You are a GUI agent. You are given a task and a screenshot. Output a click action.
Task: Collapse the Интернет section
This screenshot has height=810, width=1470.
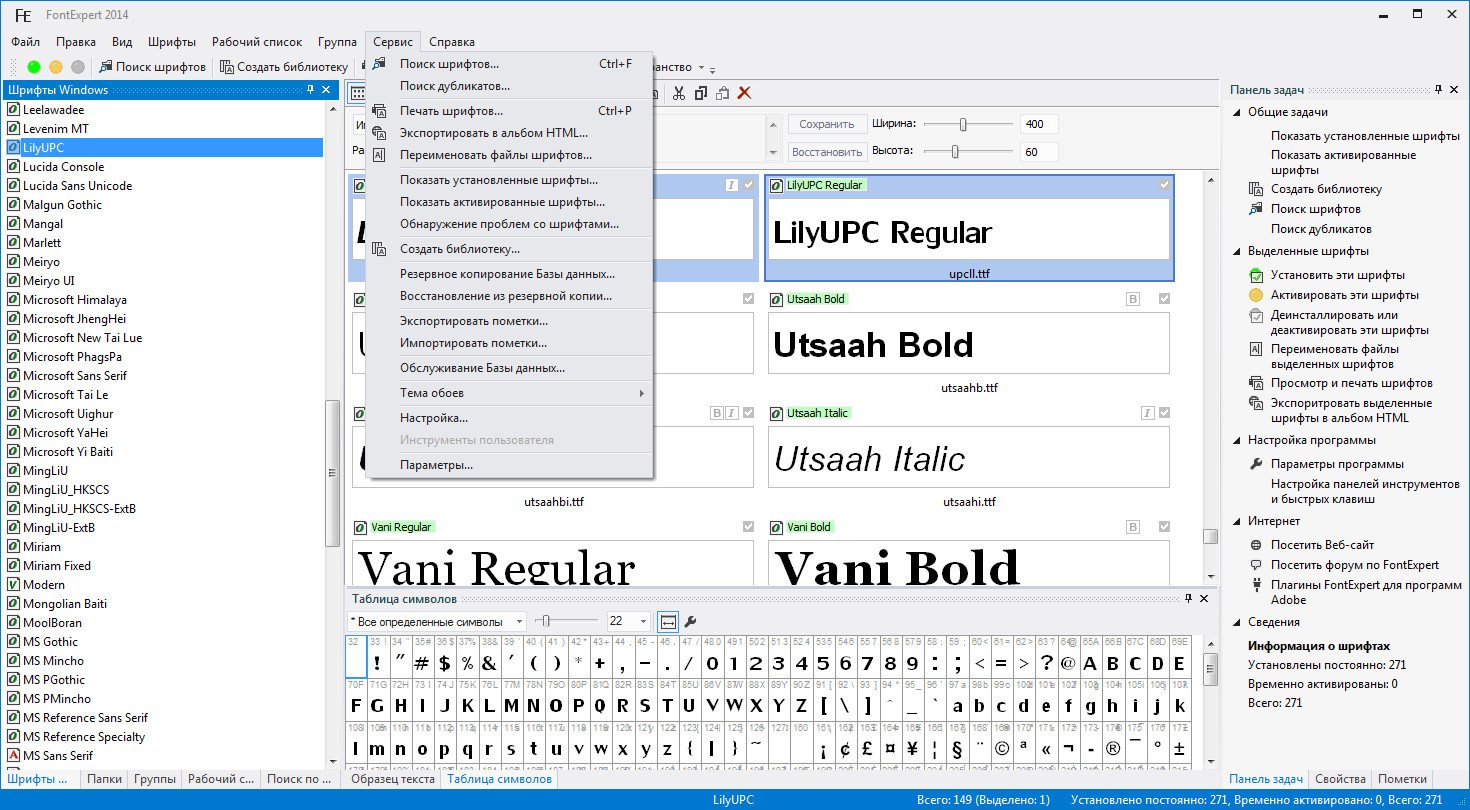click(1237, 521)
